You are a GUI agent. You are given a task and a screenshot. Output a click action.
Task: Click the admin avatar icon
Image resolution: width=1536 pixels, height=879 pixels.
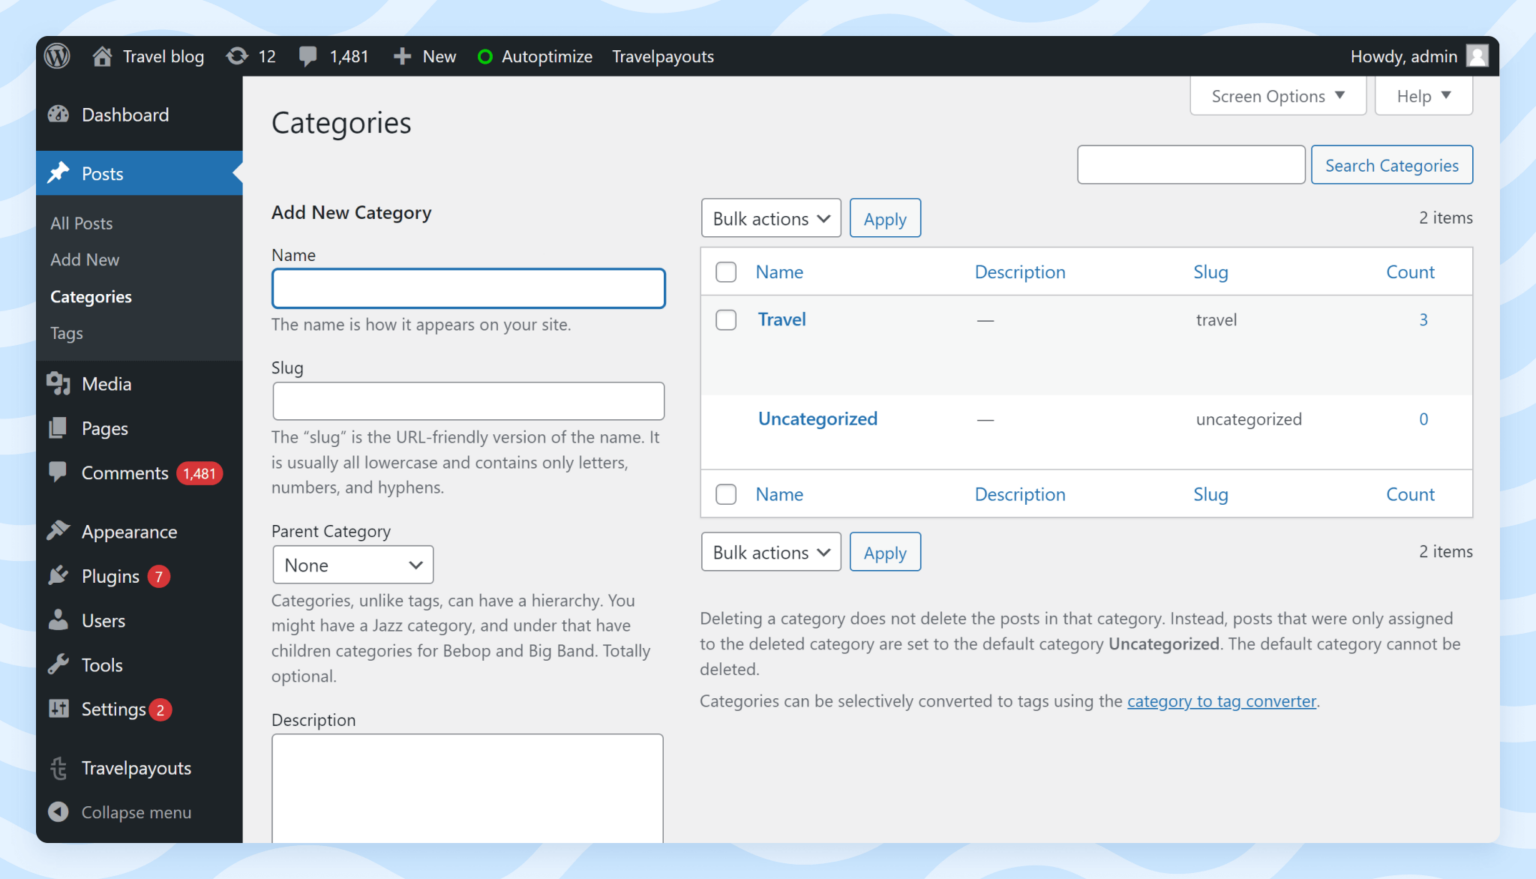pos(1477,56)
